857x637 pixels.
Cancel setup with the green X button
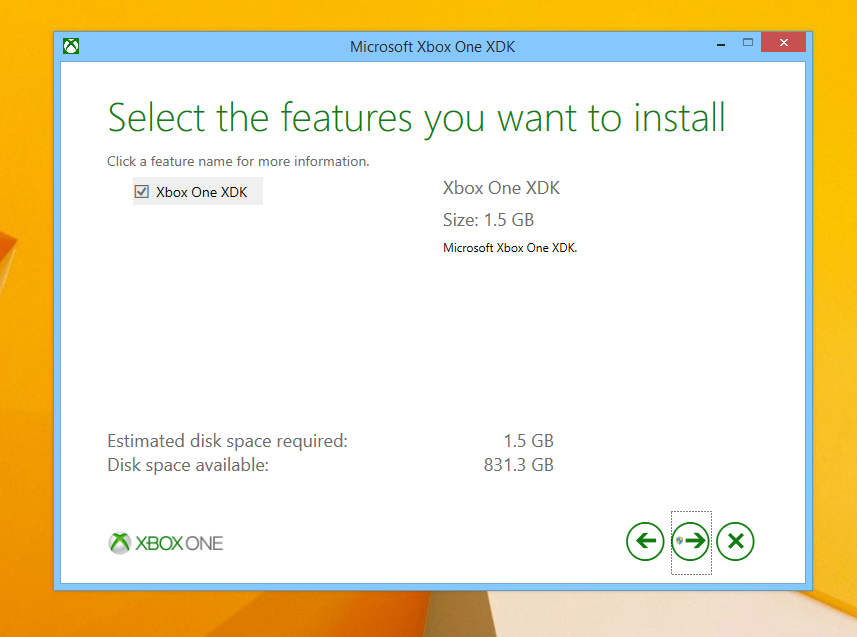[x=736, y=541]
